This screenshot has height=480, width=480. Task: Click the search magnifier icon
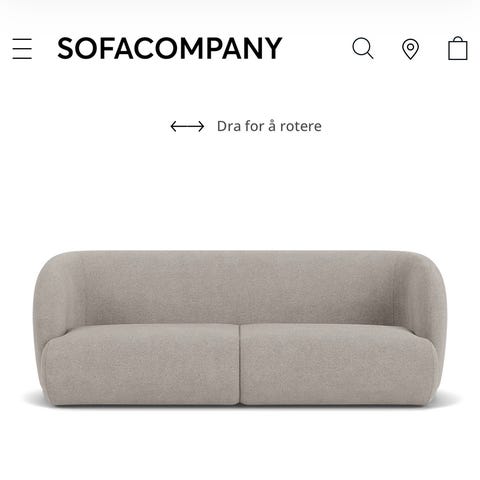click(x=363, y=49)
